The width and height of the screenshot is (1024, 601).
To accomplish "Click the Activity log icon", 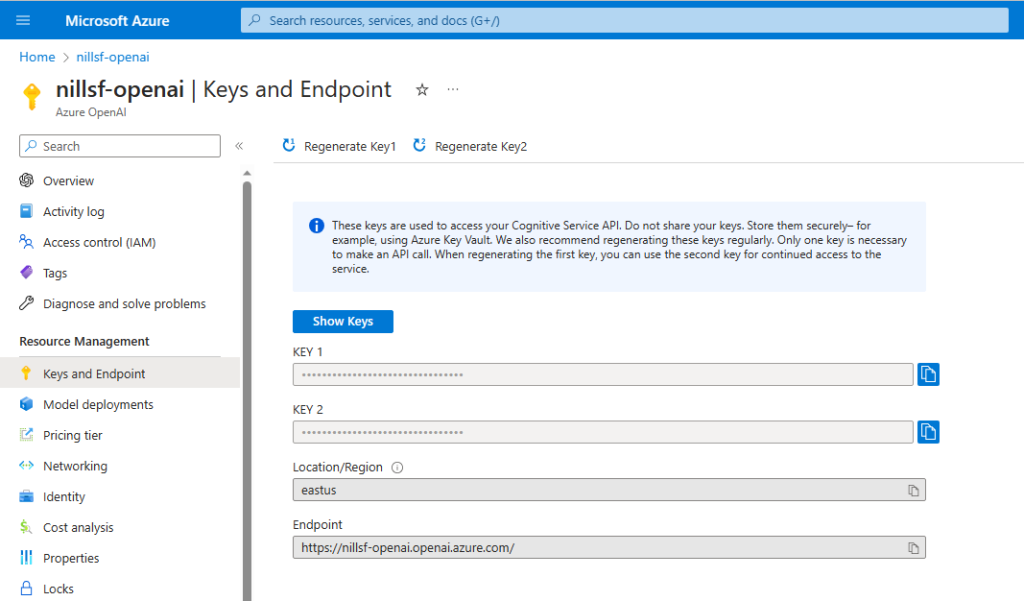I will (26, 211).
